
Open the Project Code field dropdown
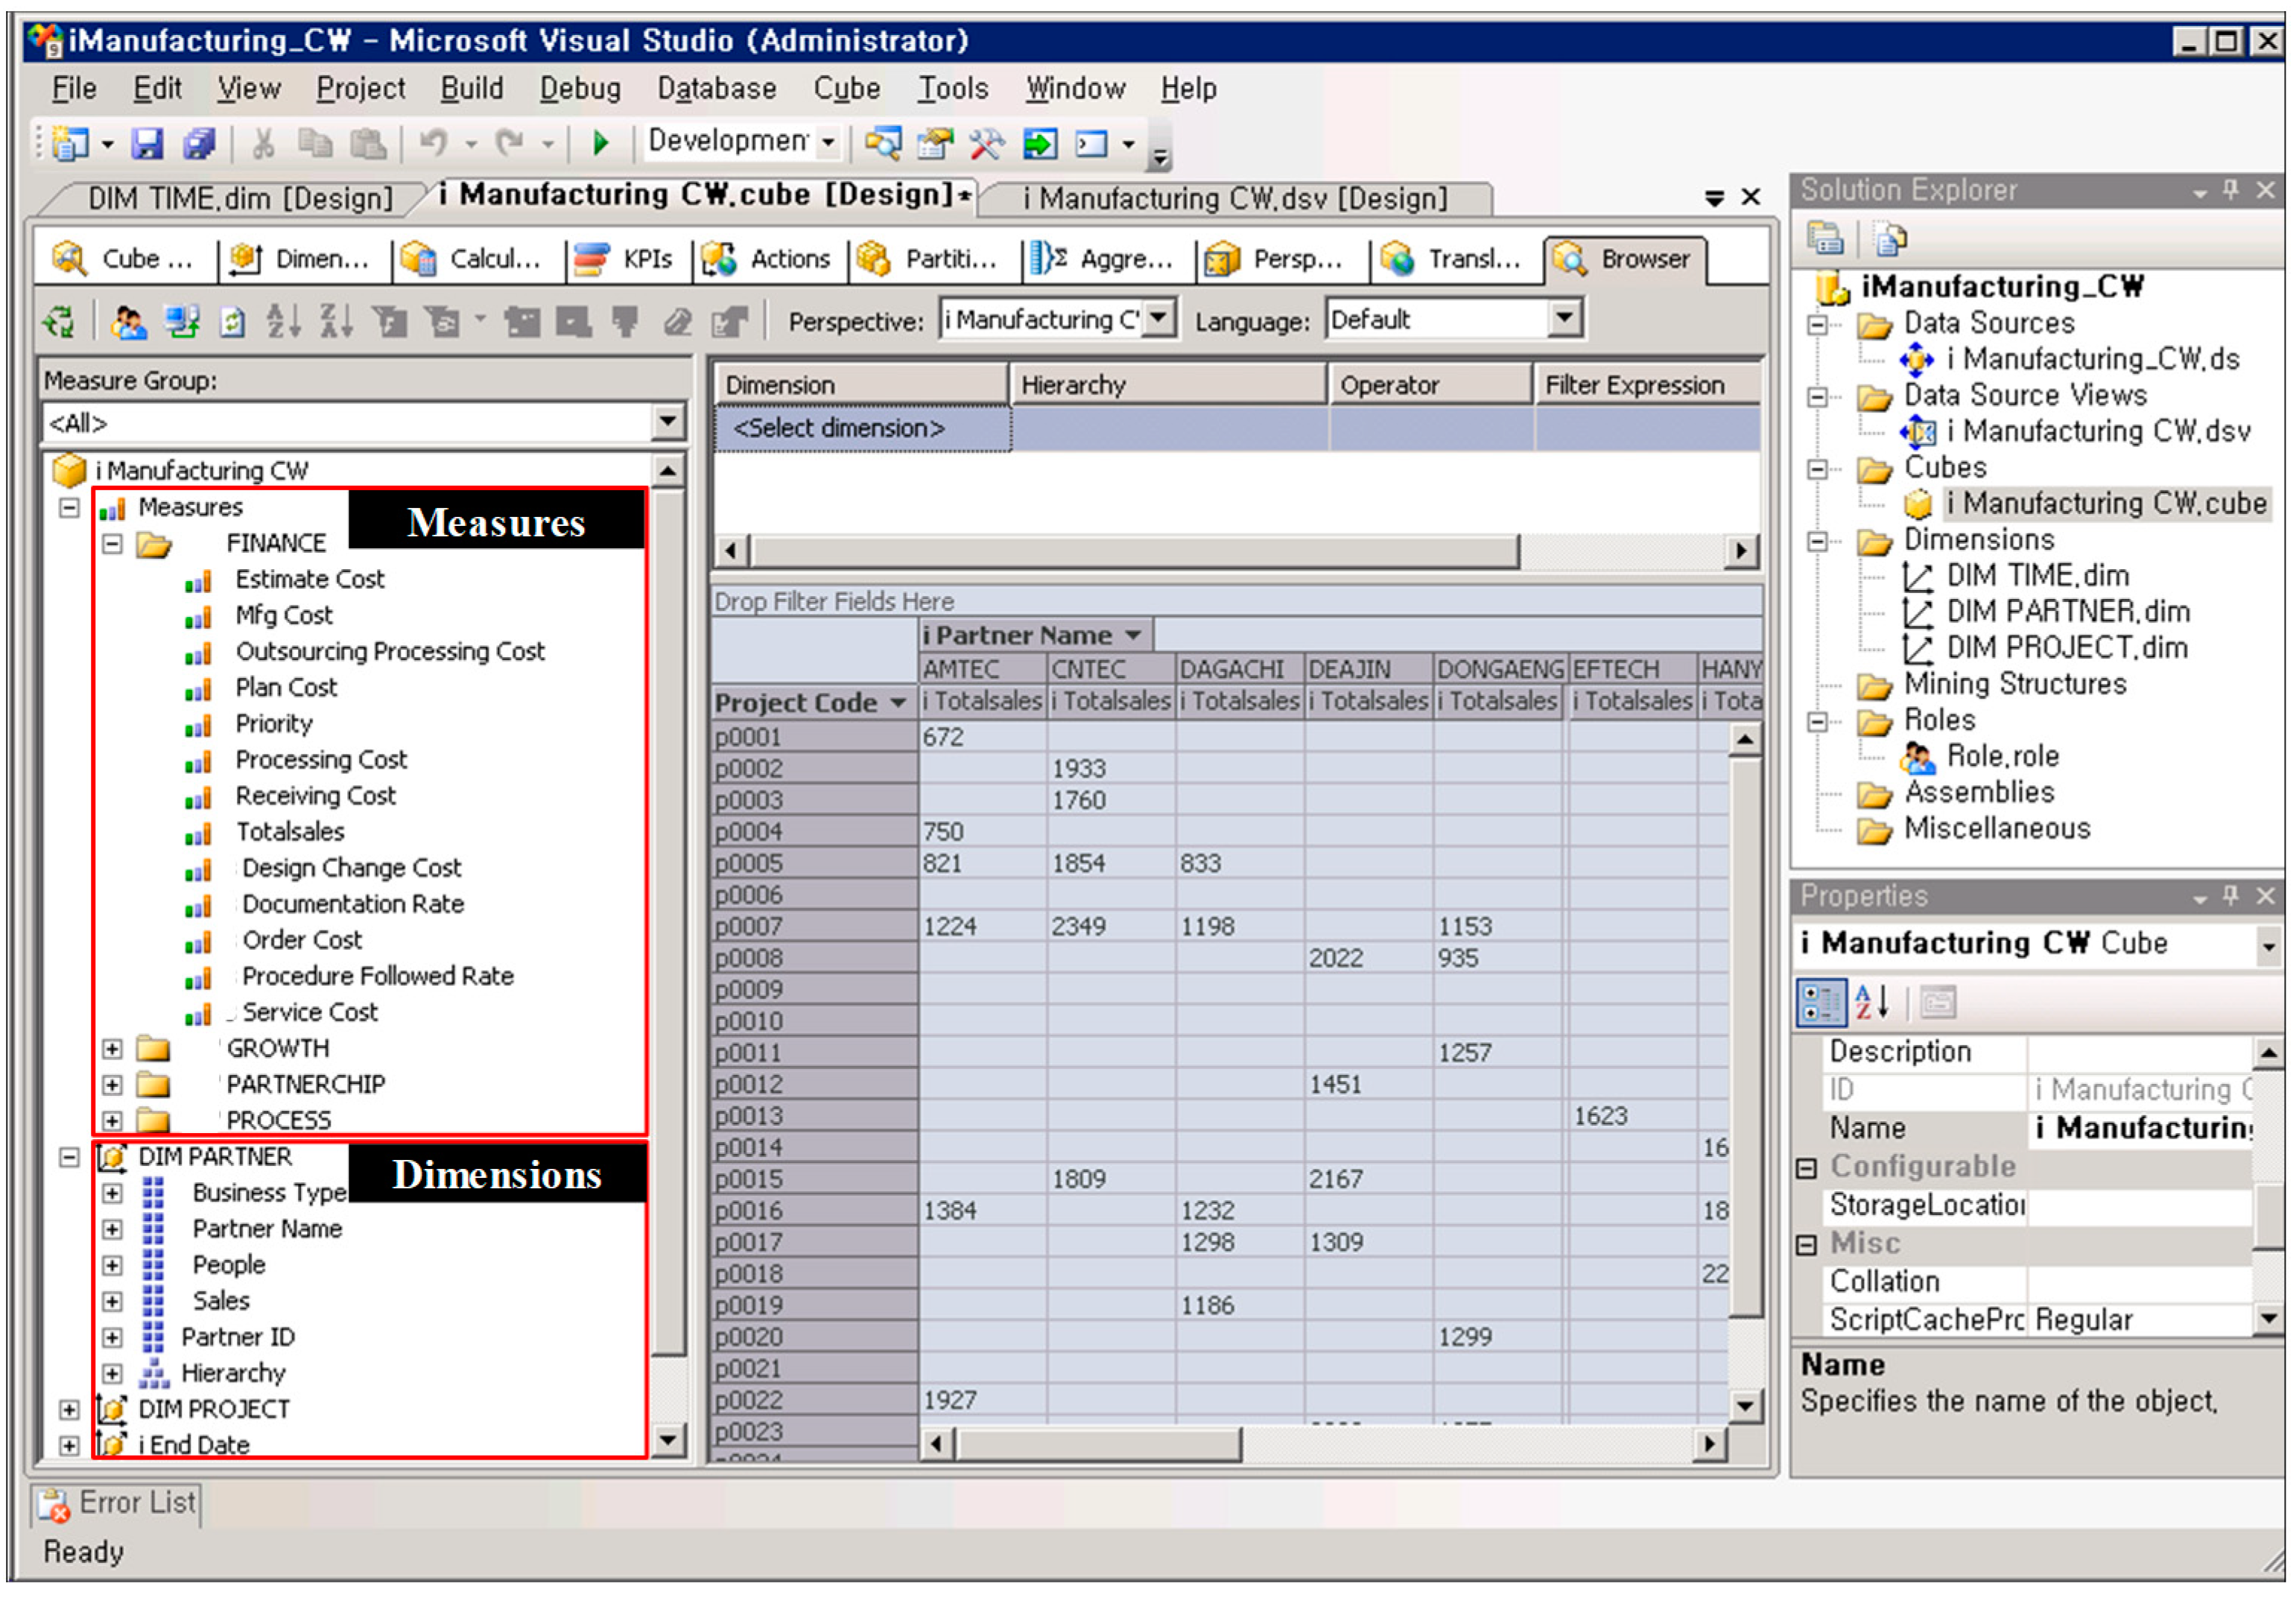[x=898, y=703]
